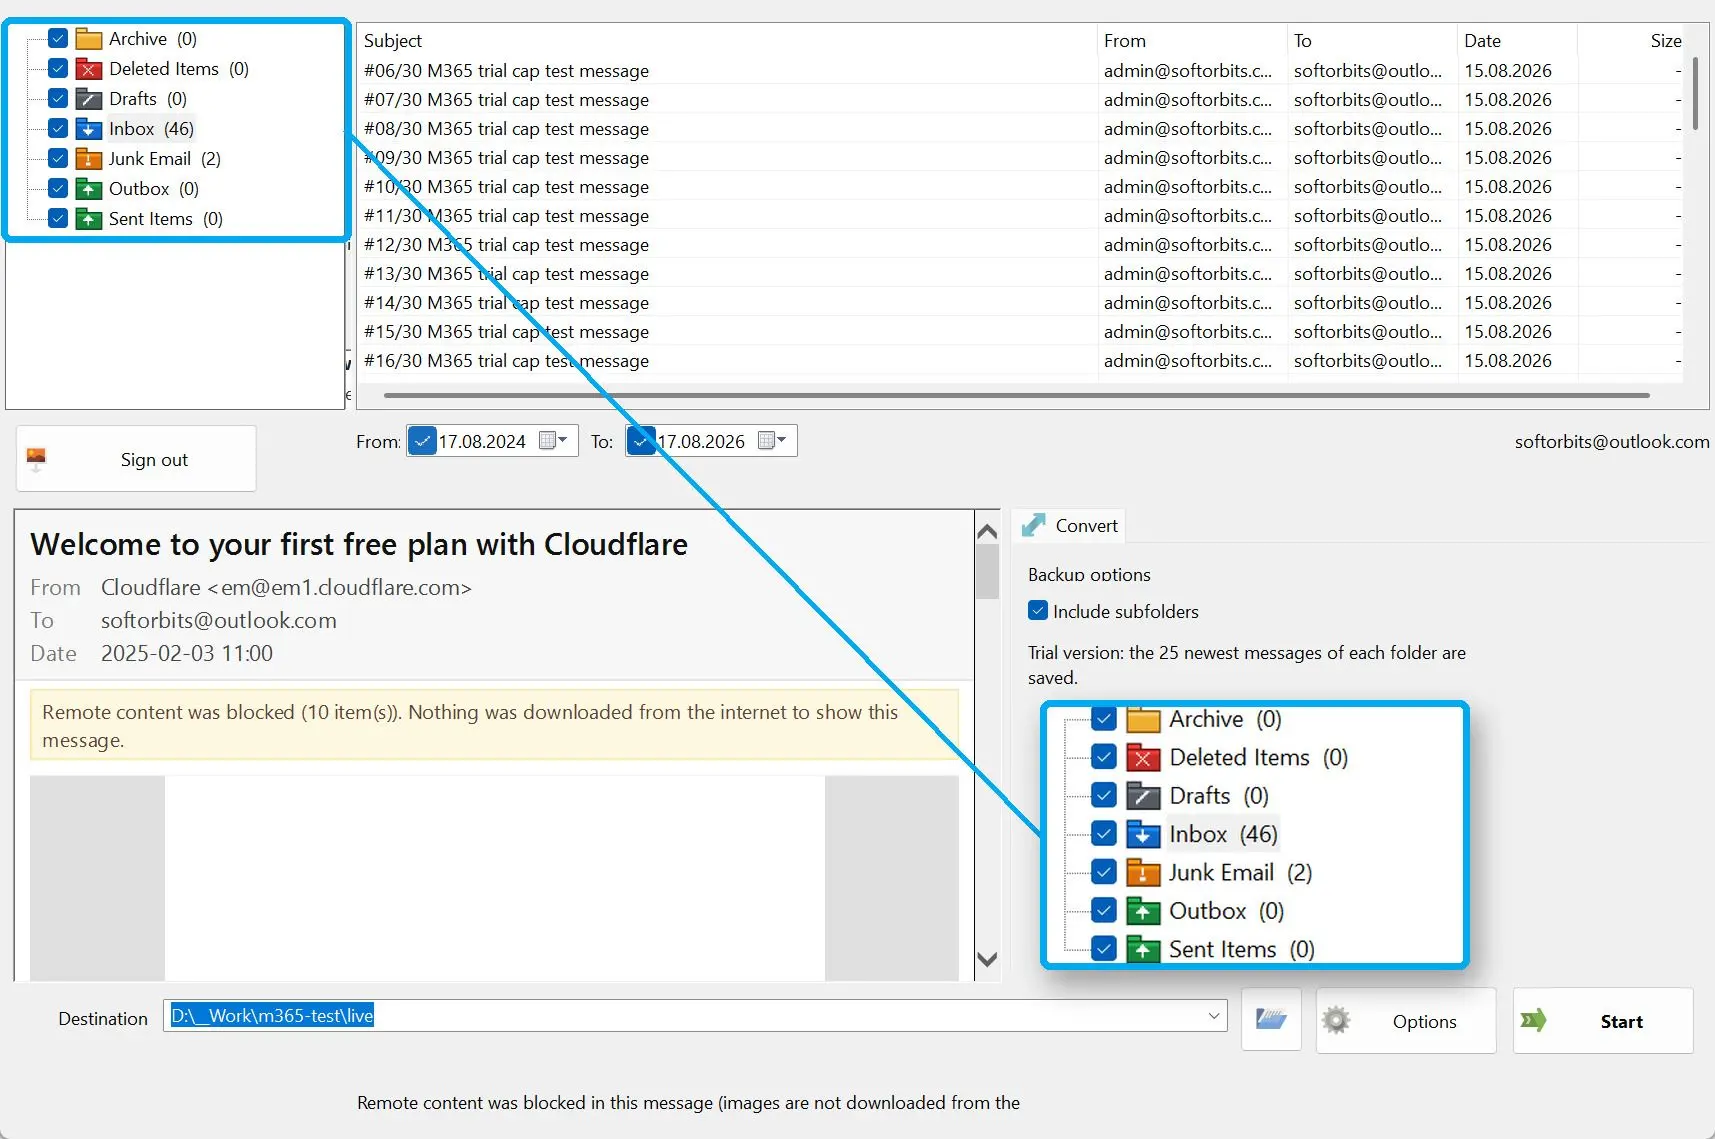Click the preview pane scroll-down arrow
Image resolution: width=1715 pixels, height=1139 pixels.
click(x=987, y=959)
